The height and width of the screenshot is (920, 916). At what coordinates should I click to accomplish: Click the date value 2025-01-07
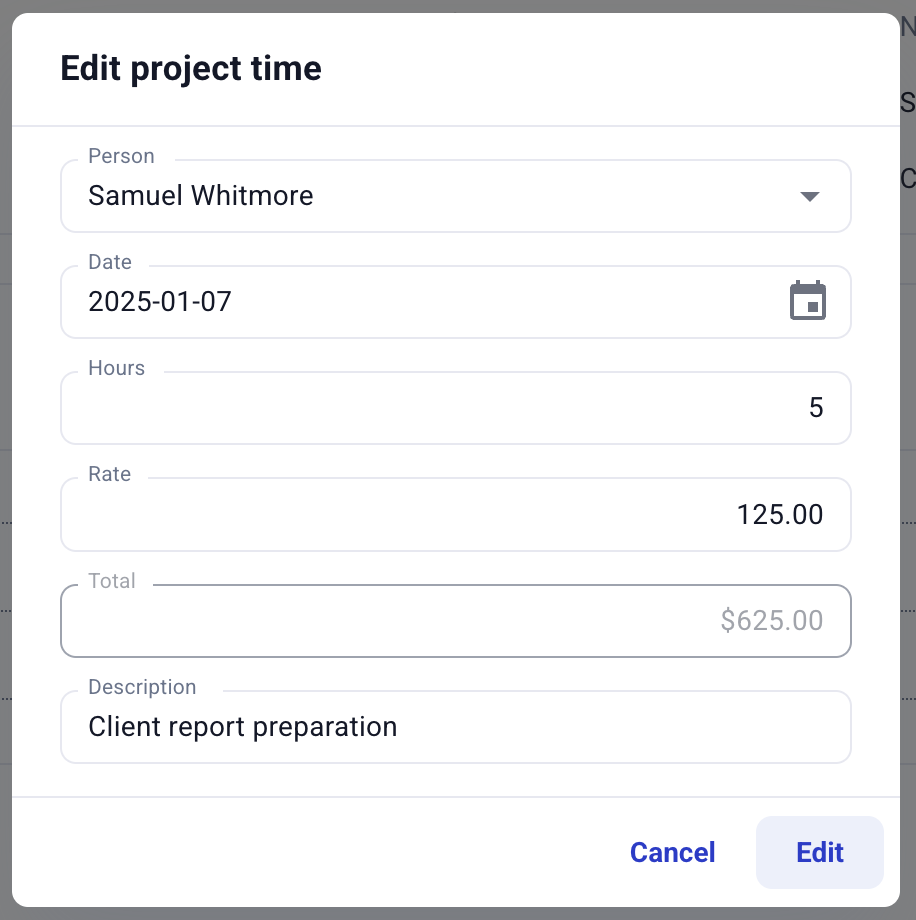tap(160, 301)
